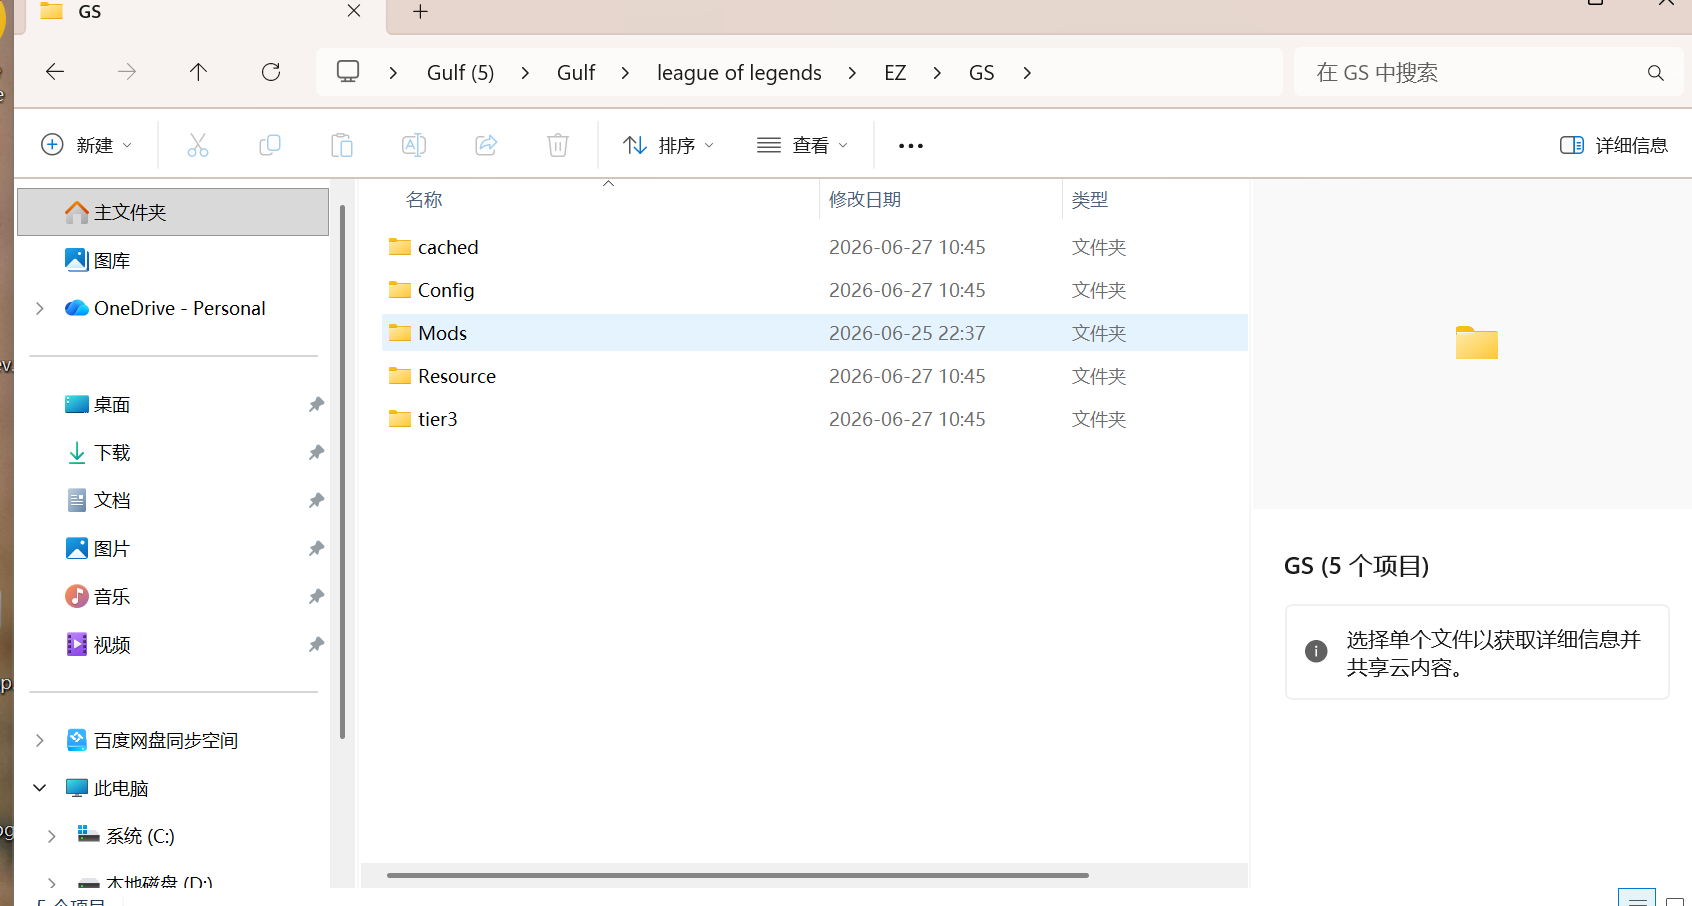Viewport: 1692px width, 906px height.
Task: Click the Paste clipboard icon
Action: [x=342, y=145]
